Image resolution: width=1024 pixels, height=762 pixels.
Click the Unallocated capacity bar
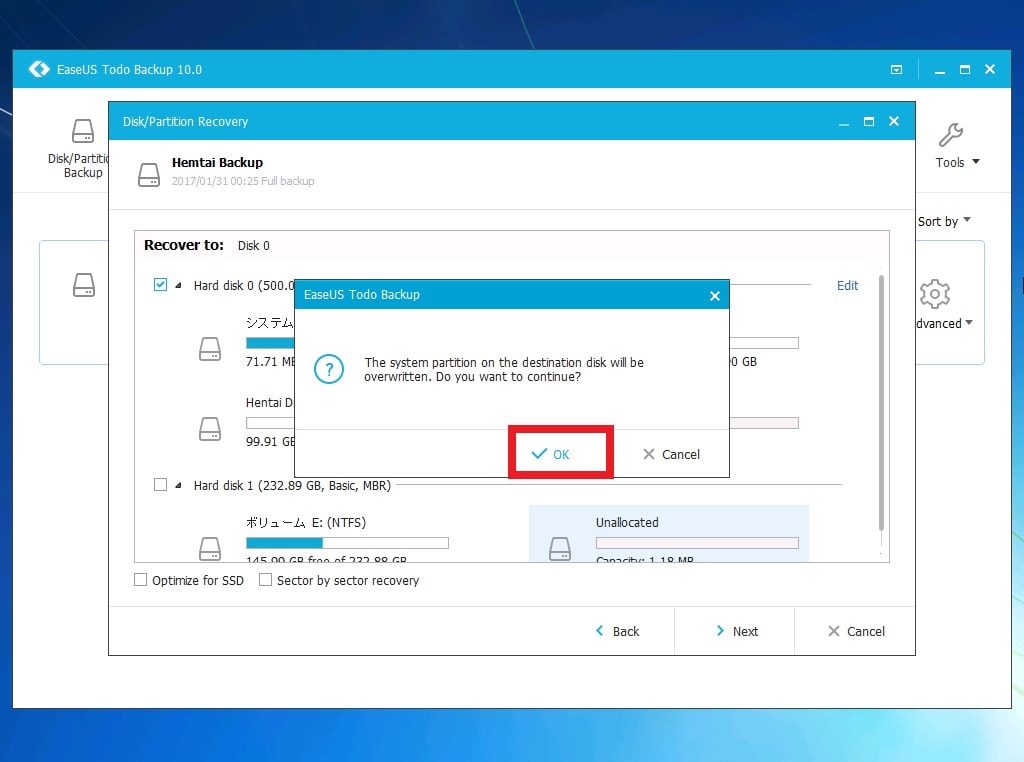(697, 543)
